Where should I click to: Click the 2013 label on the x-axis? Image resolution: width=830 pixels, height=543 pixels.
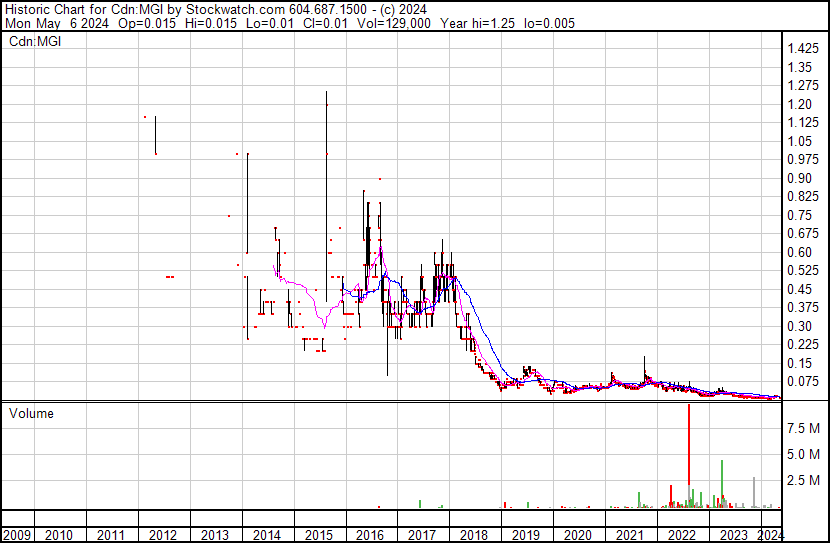[x=214, y=535]
